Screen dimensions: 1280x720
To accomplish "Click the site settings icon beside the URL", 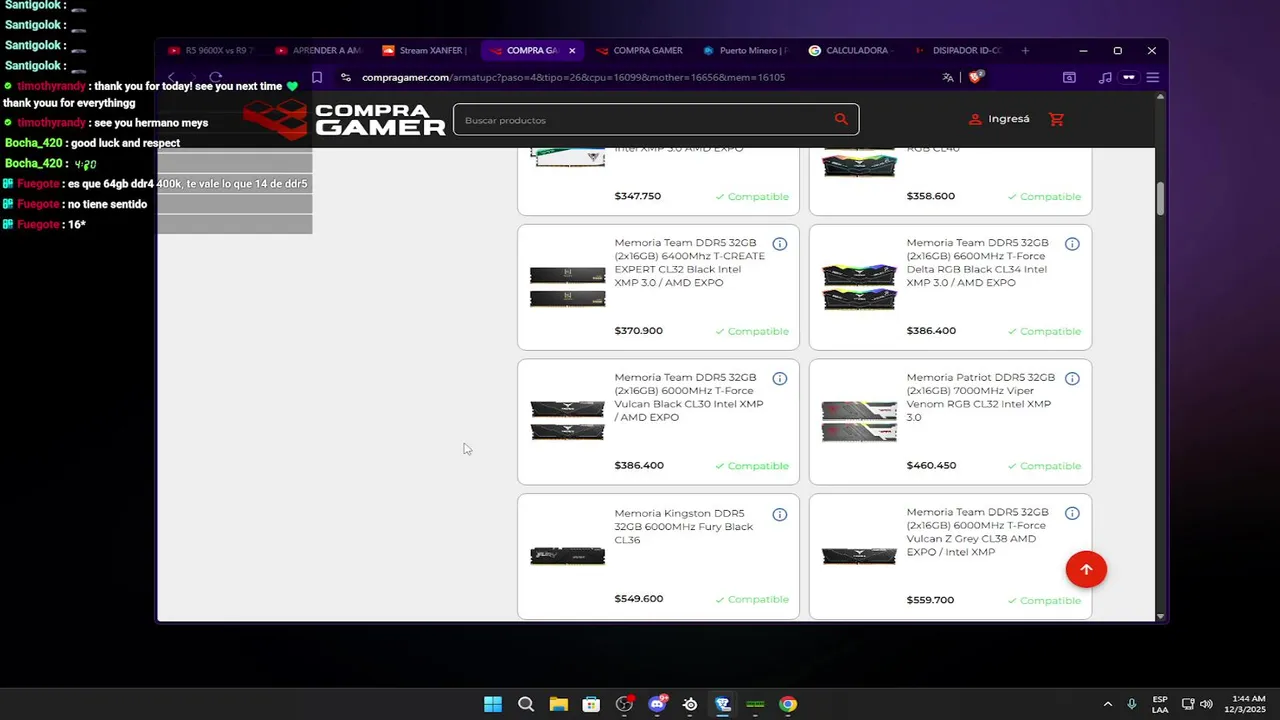I will point(346,77).
